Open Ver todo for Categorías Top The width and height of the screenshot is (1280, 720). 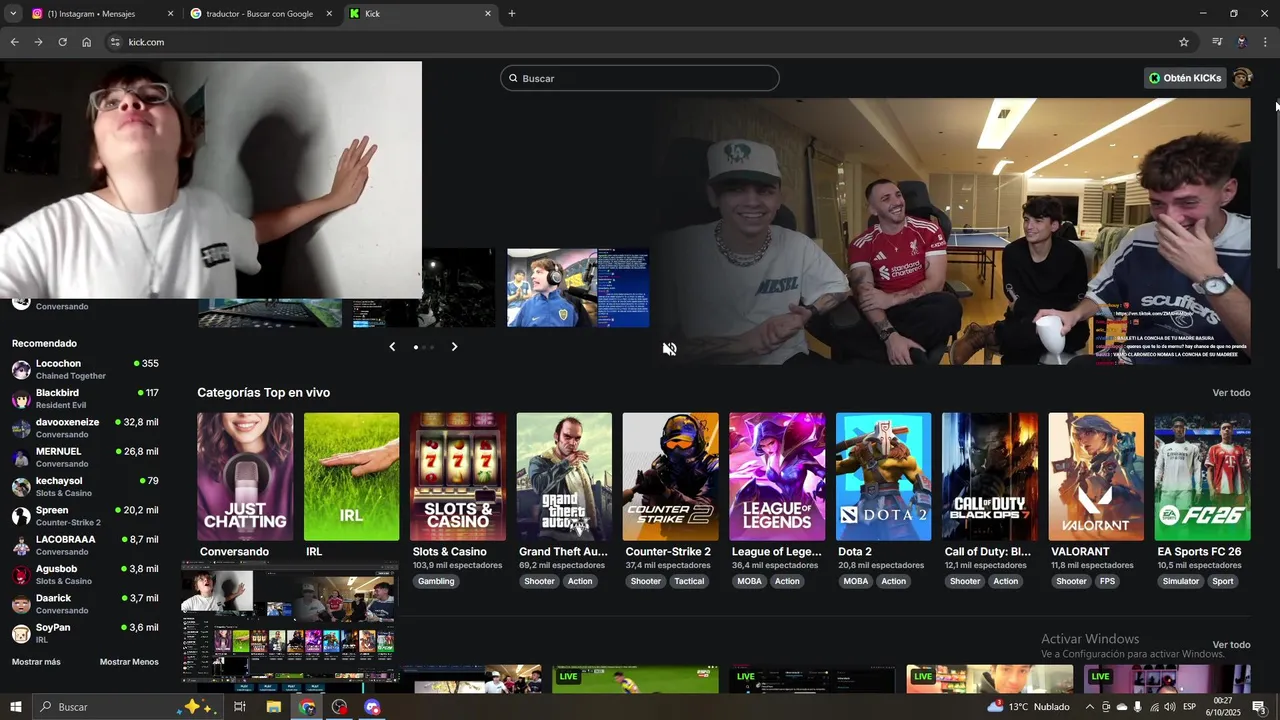[1231, 393]
